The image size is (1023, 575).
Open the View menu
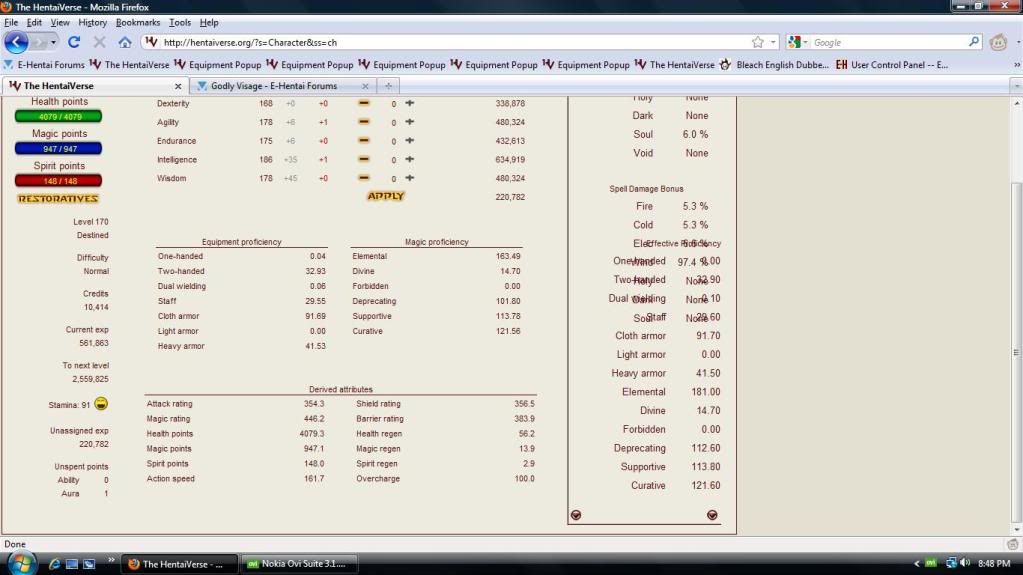tap(60, 22)
